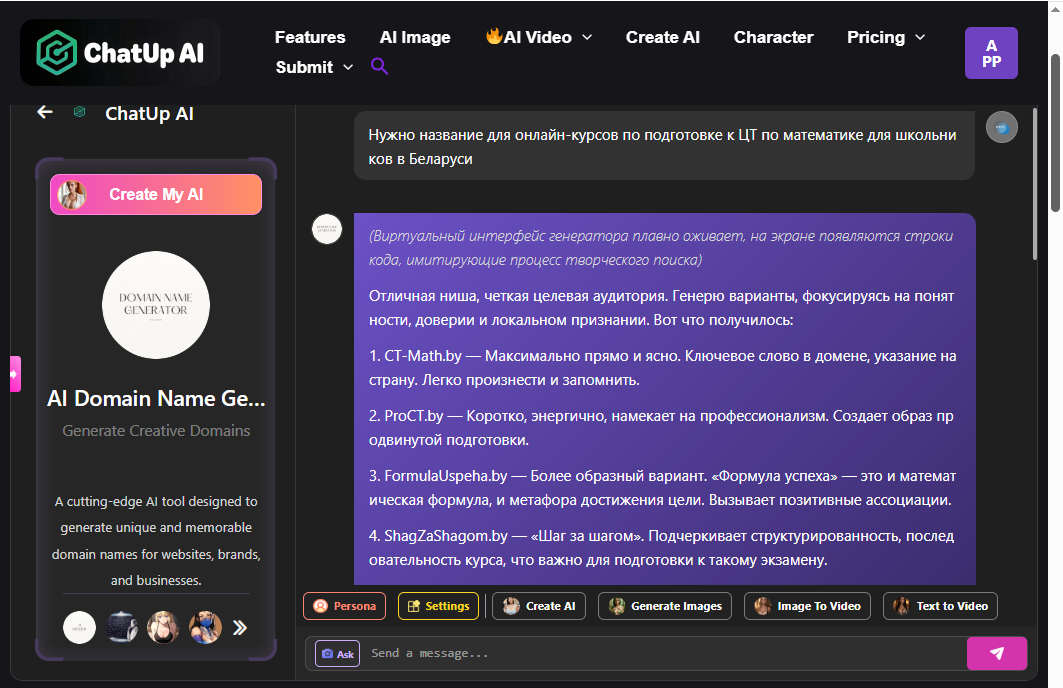Click the ChatUp AI logo

(120, 52)
